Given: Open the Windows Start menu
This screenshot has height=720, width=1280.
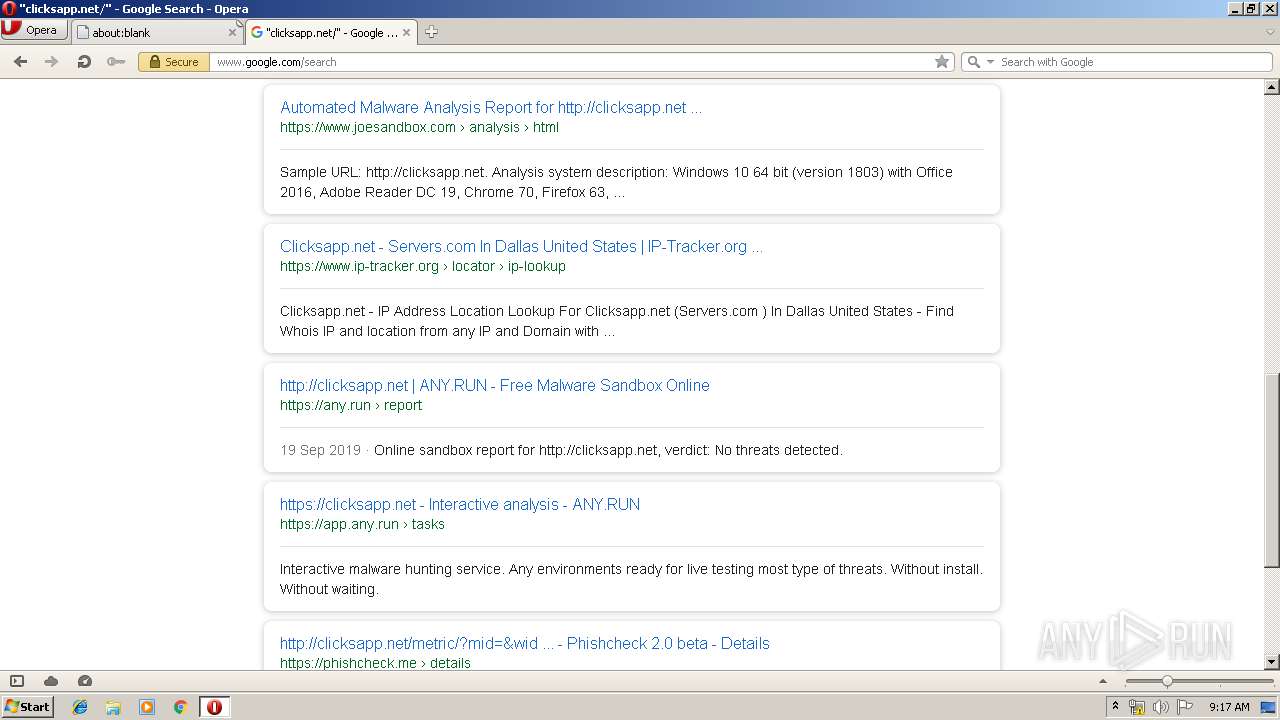Looking at the screenshot, I should (28, 706).
